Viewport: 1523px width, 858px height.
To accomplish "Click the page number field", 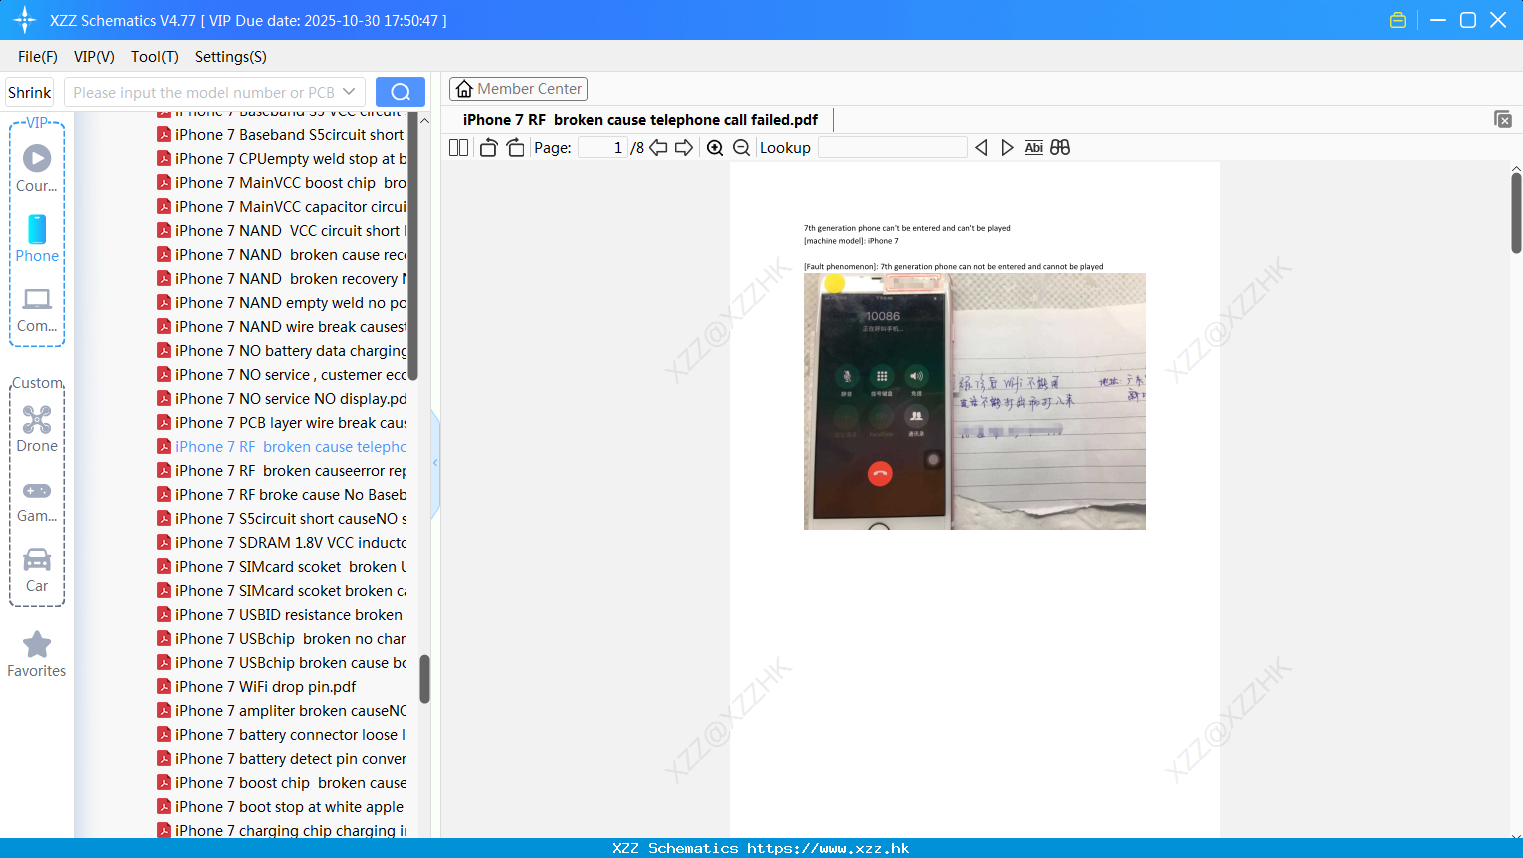I will [603, 148].
